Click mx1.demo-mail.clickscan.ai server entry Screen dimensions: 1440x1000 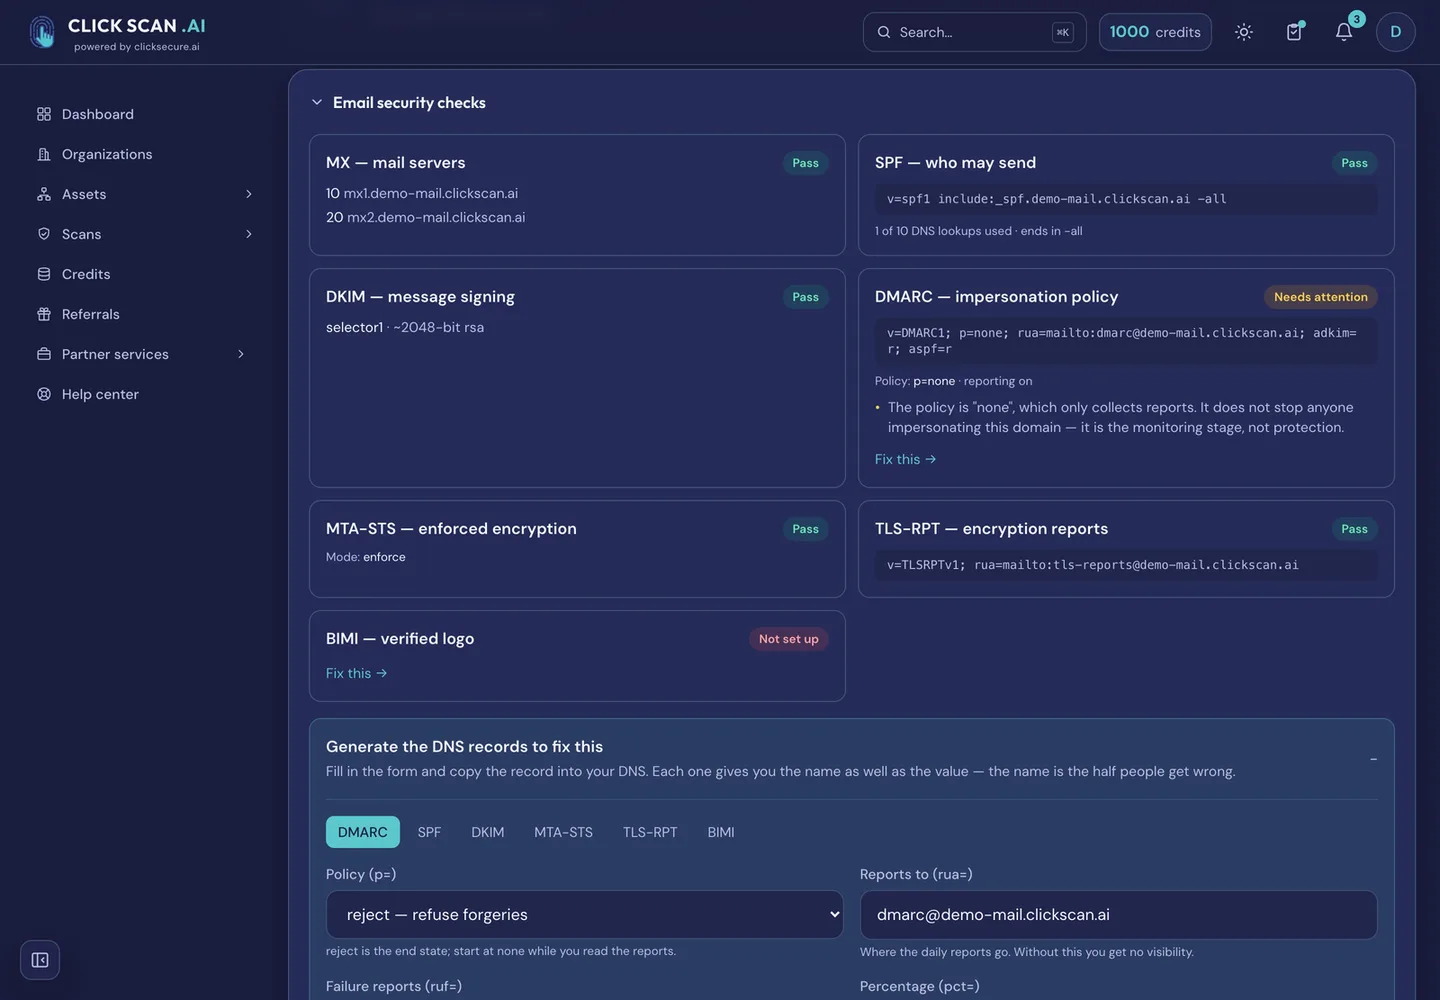[x=422, y=193]
